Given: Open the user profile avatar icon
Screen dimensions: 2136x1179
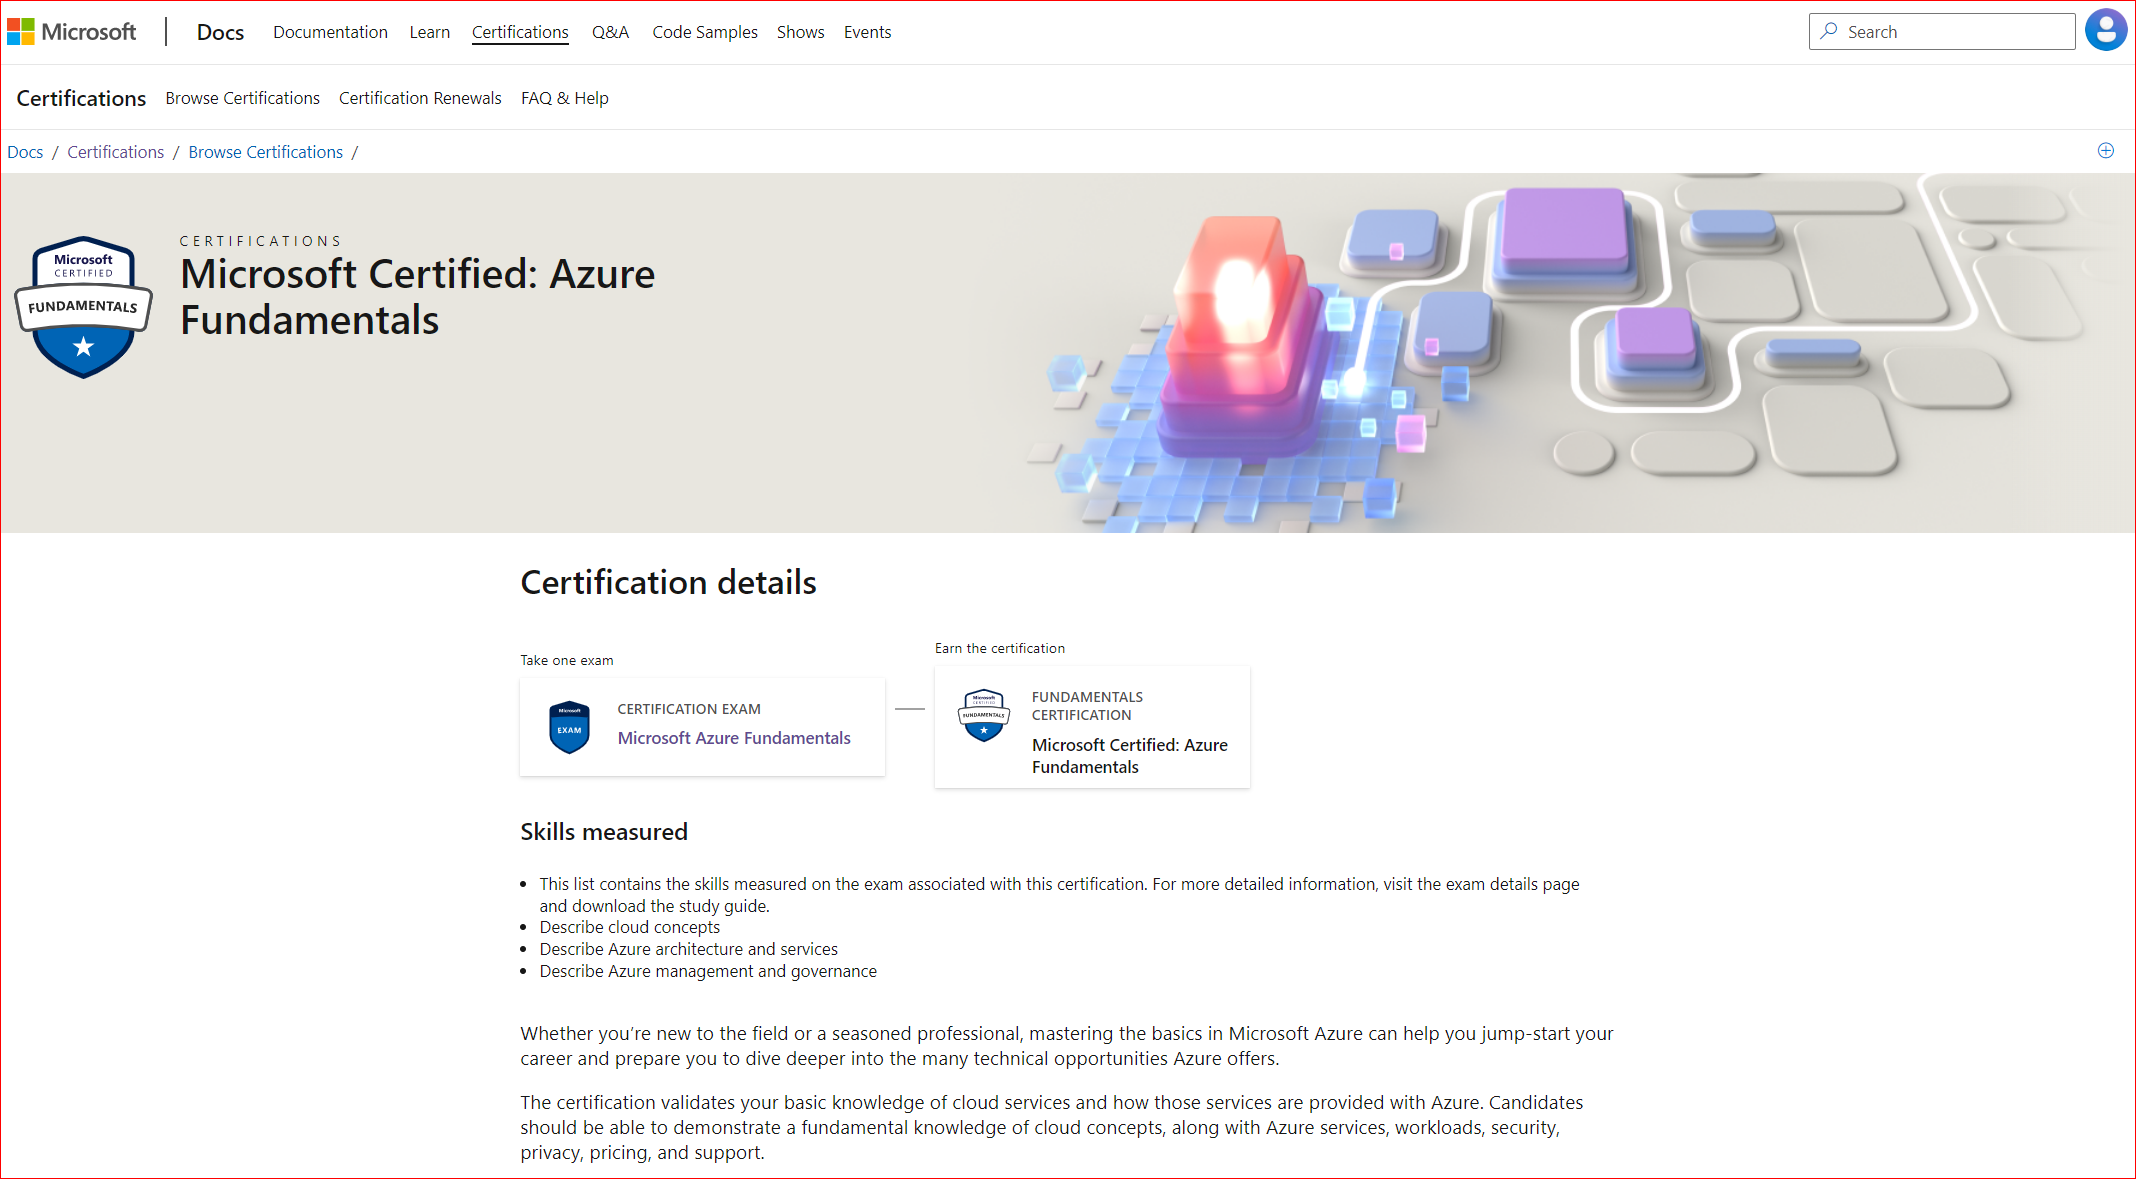Looking at the screenshot, I should click(2105, 31).
